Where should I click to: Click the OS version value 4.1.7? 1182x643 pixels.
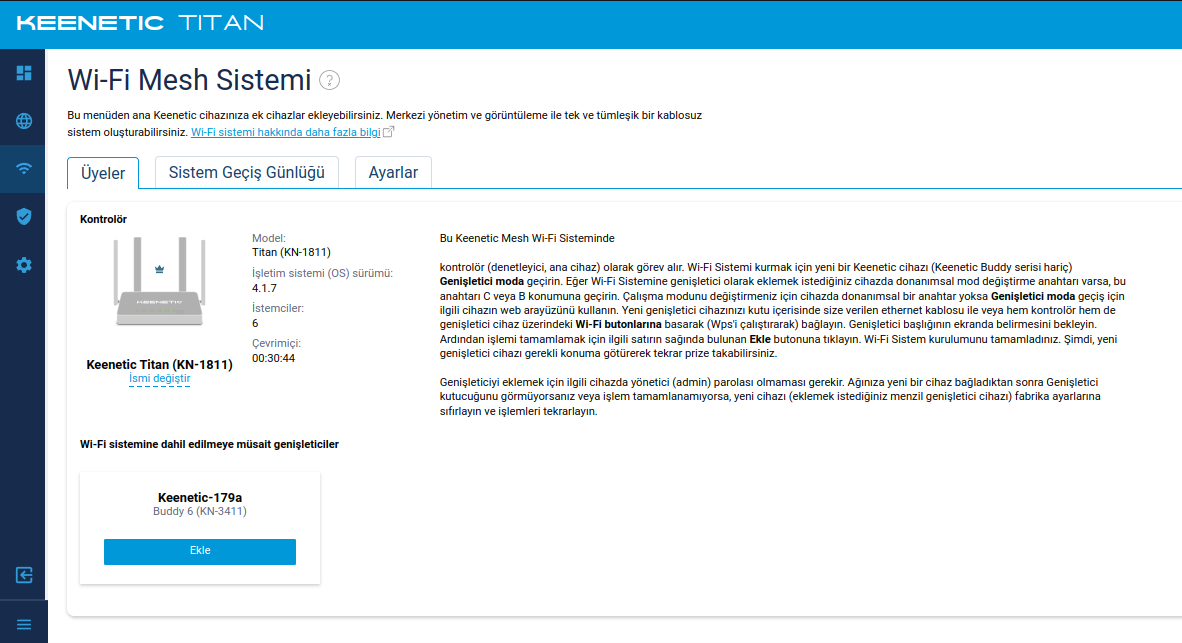(x=264, y=288)
